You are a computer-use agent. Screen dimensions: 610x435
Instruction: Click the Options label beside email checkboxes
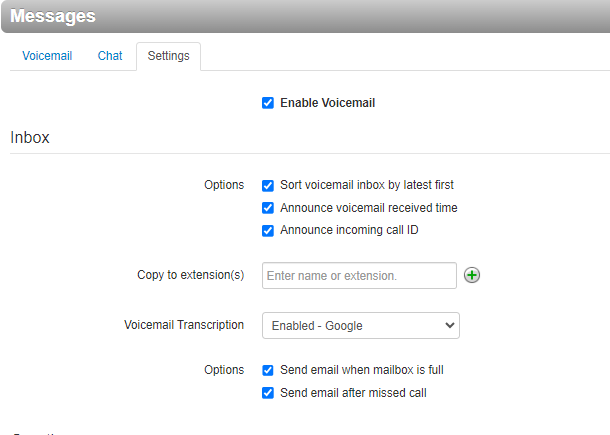[224, 370]
